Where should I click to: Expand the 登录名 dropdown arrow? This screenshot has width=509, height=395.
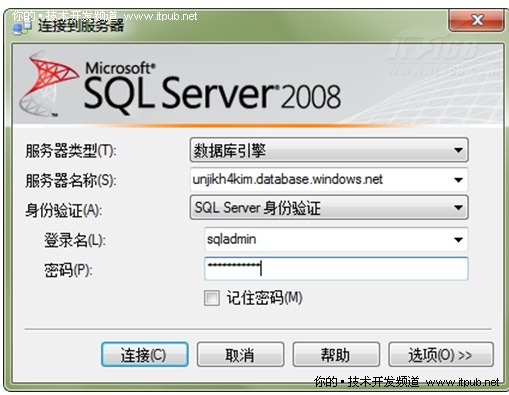pyautogui.click(x=458, y=240)
